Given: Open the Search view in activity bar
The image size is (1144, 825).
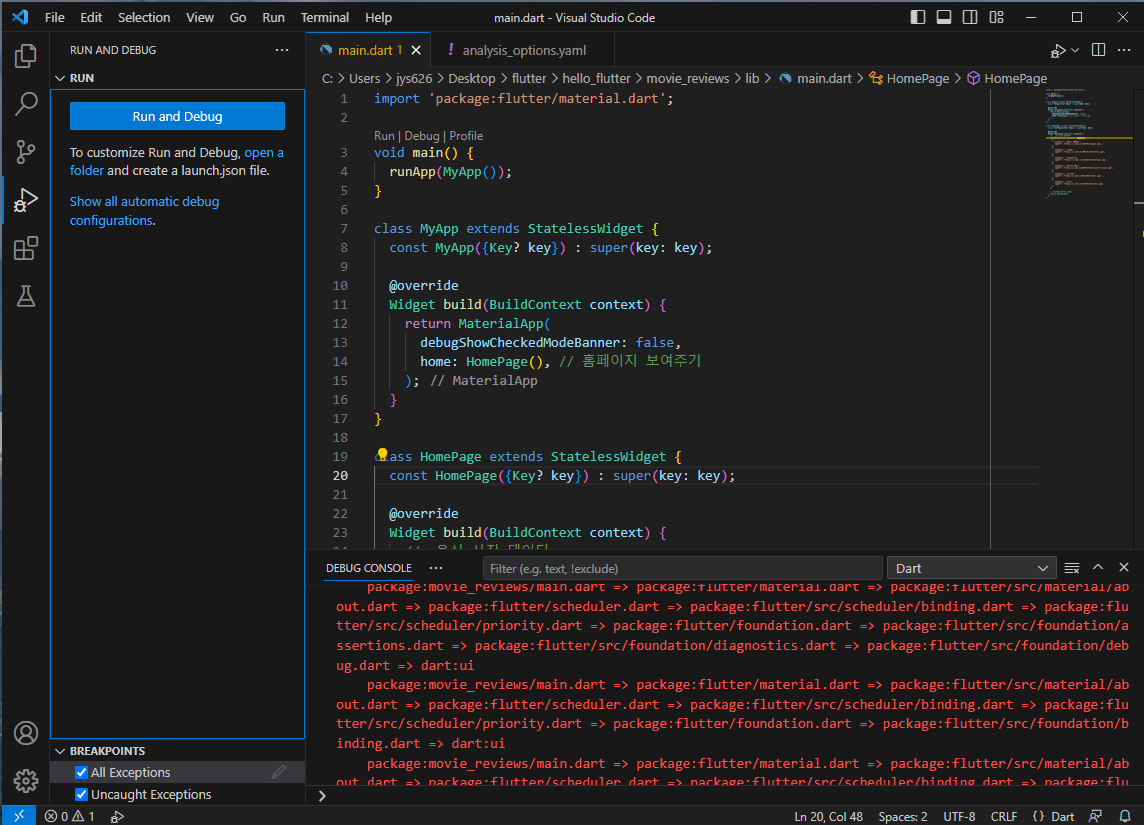Looking at the screenshot, I should 26,104.
